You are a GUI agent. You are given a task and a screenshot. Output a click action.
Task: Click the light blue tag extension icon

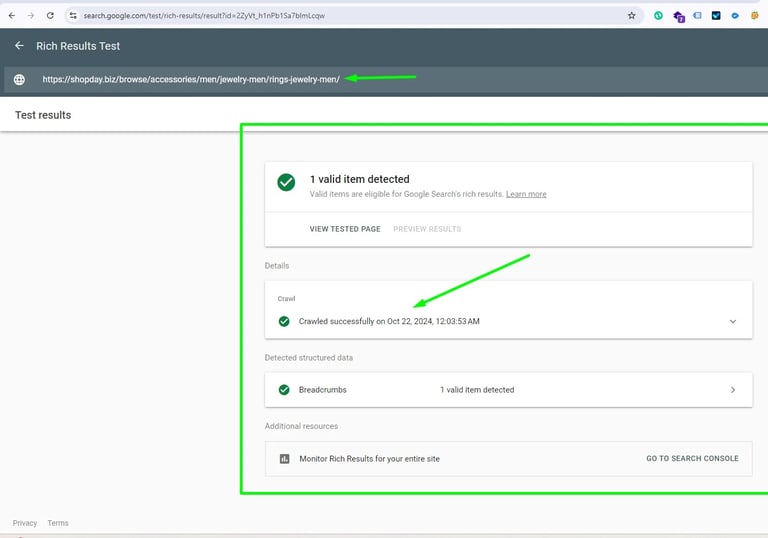pos(697,16)
